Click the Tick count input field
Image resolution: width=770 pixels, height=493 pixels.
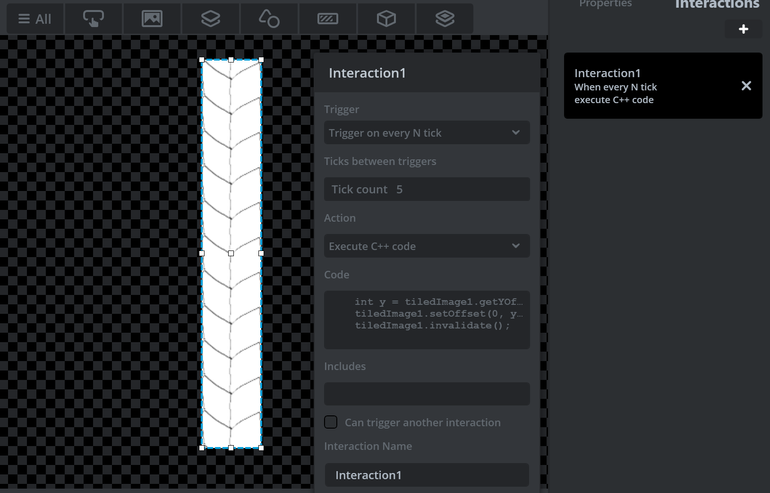pos(427,189)
